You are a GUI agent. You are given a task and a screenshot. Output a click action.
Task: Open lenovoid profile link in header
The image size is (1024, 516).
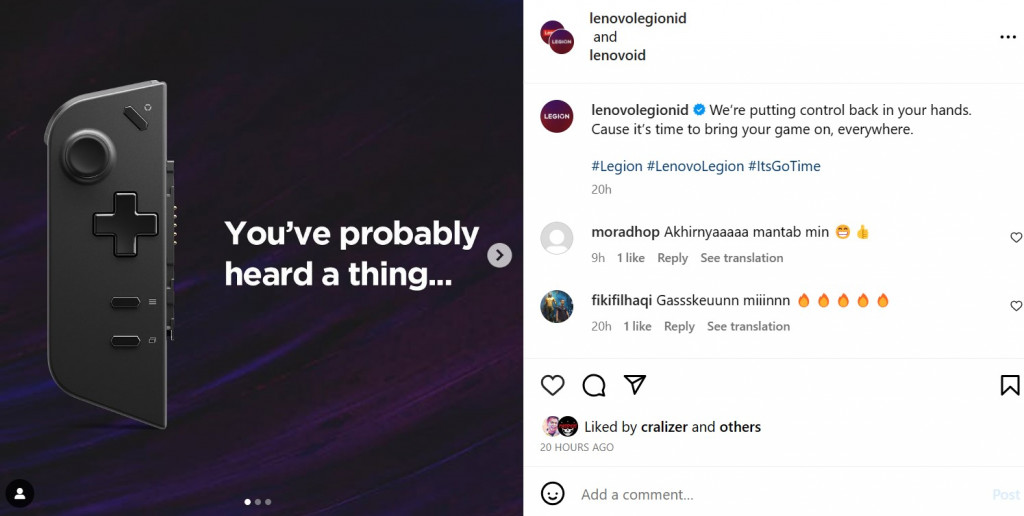(x=617, y=55)
